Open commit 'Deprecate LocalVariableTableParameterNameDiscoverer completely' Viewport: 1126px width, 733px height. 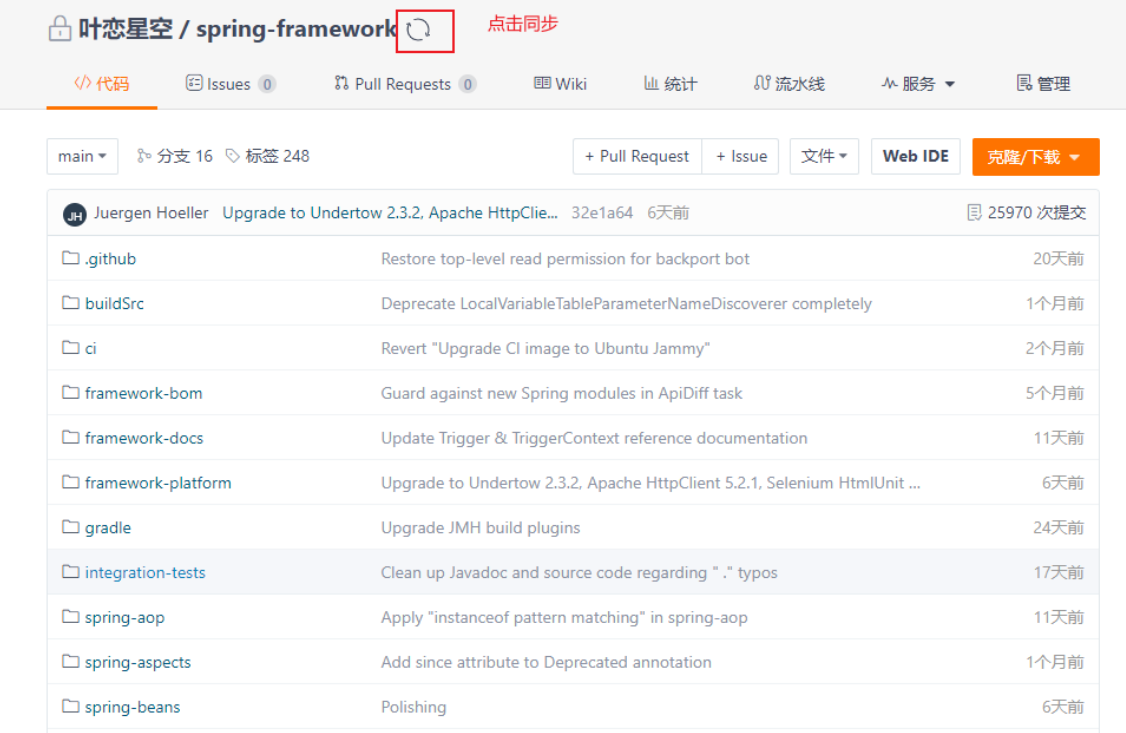click(x=626, y=304)
